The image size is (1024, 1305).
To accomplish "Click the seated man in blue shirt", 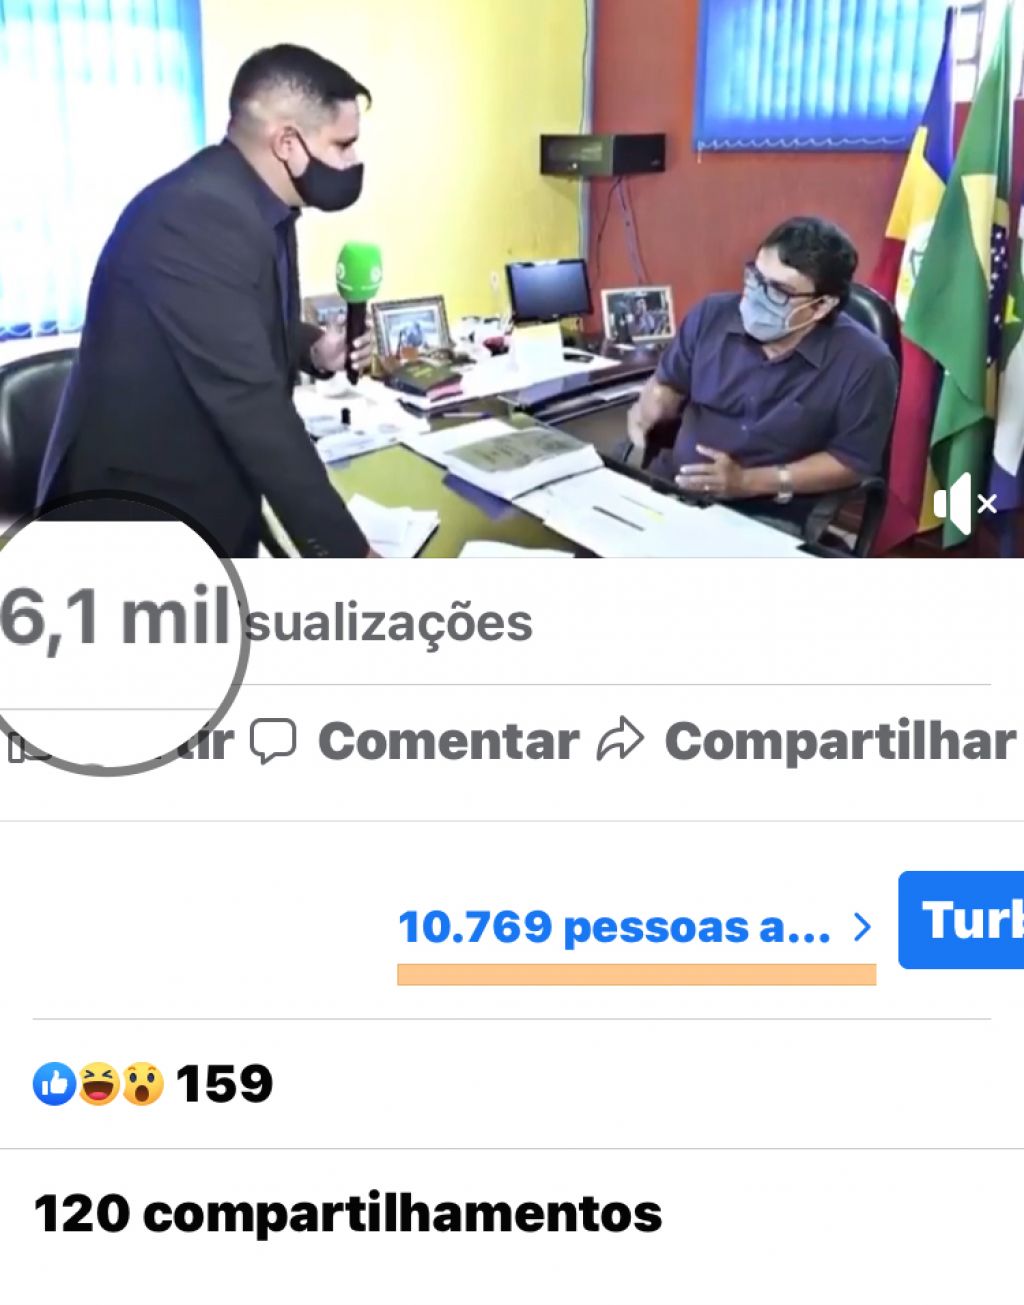I will [765, 375].
